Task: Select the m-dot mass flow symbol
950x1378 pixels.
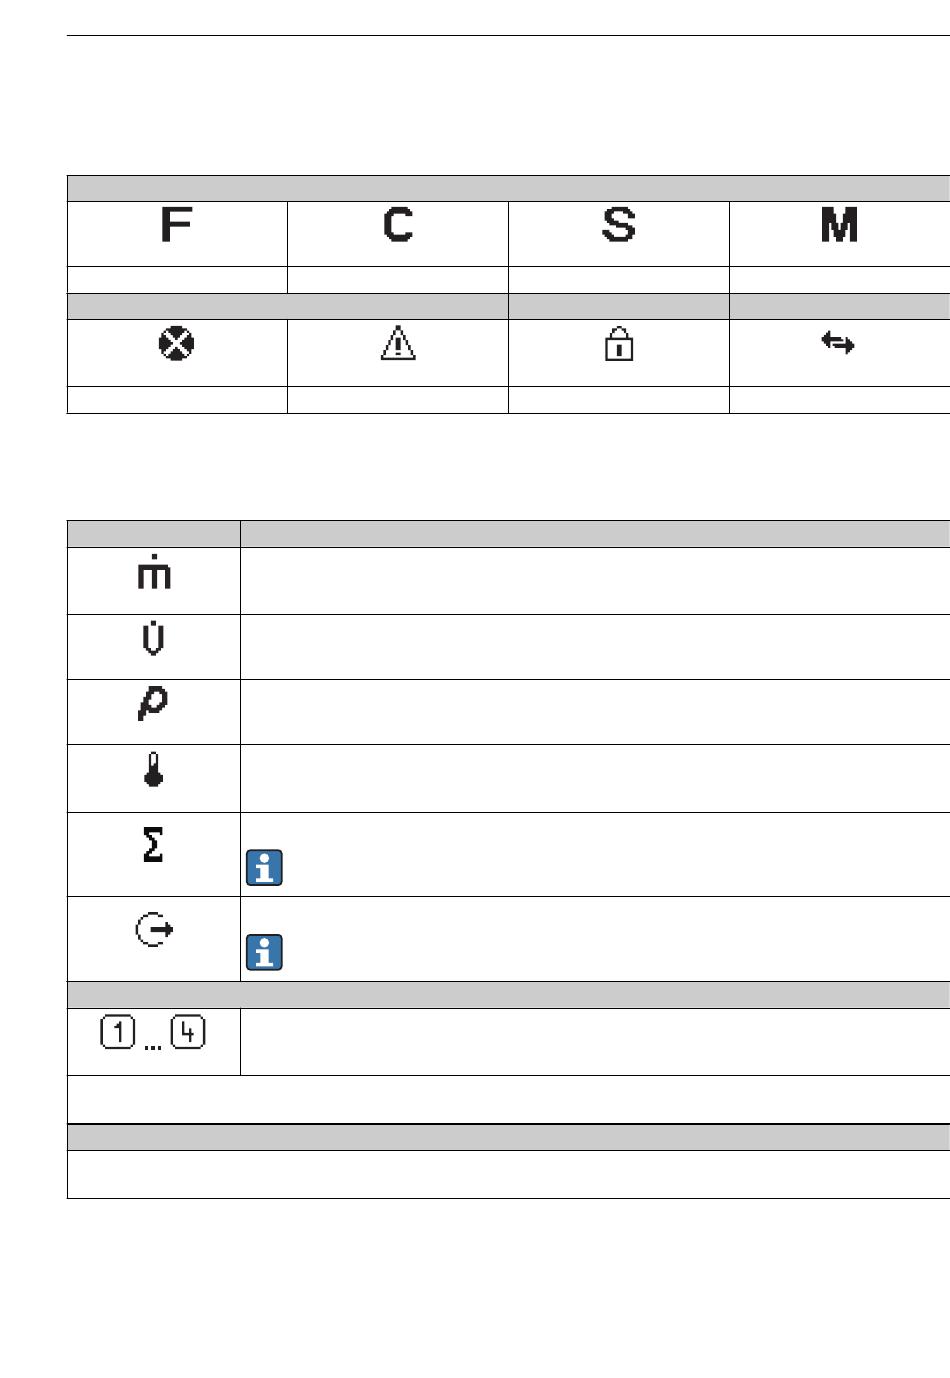Action: [154, 570]
